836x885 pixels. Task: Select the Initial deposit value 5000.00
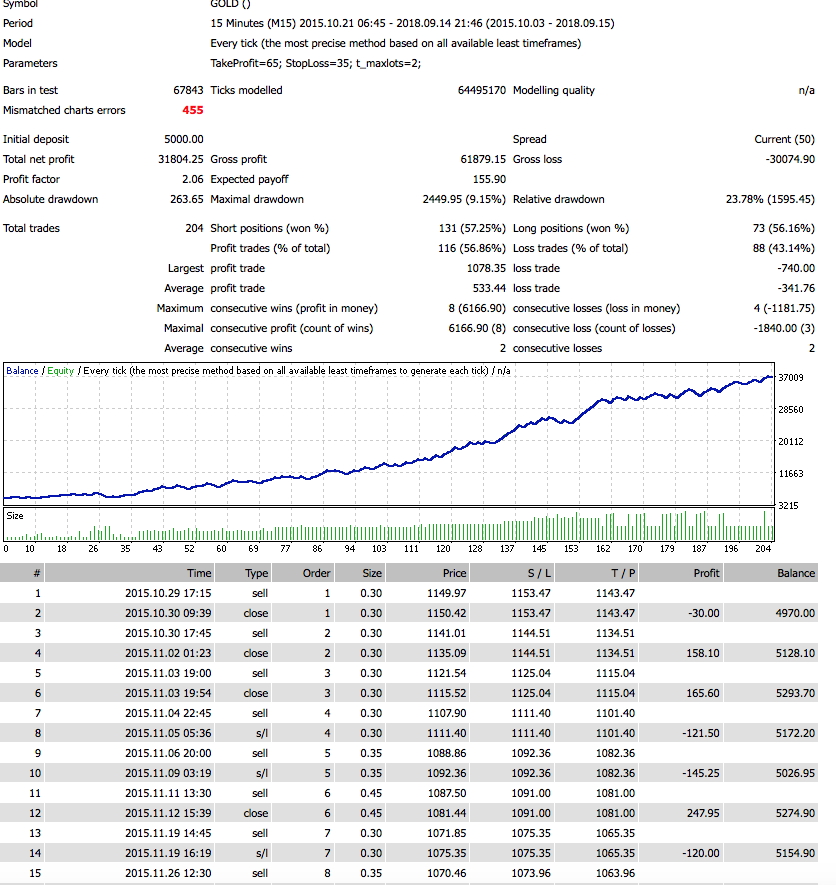tap(183, 139)
